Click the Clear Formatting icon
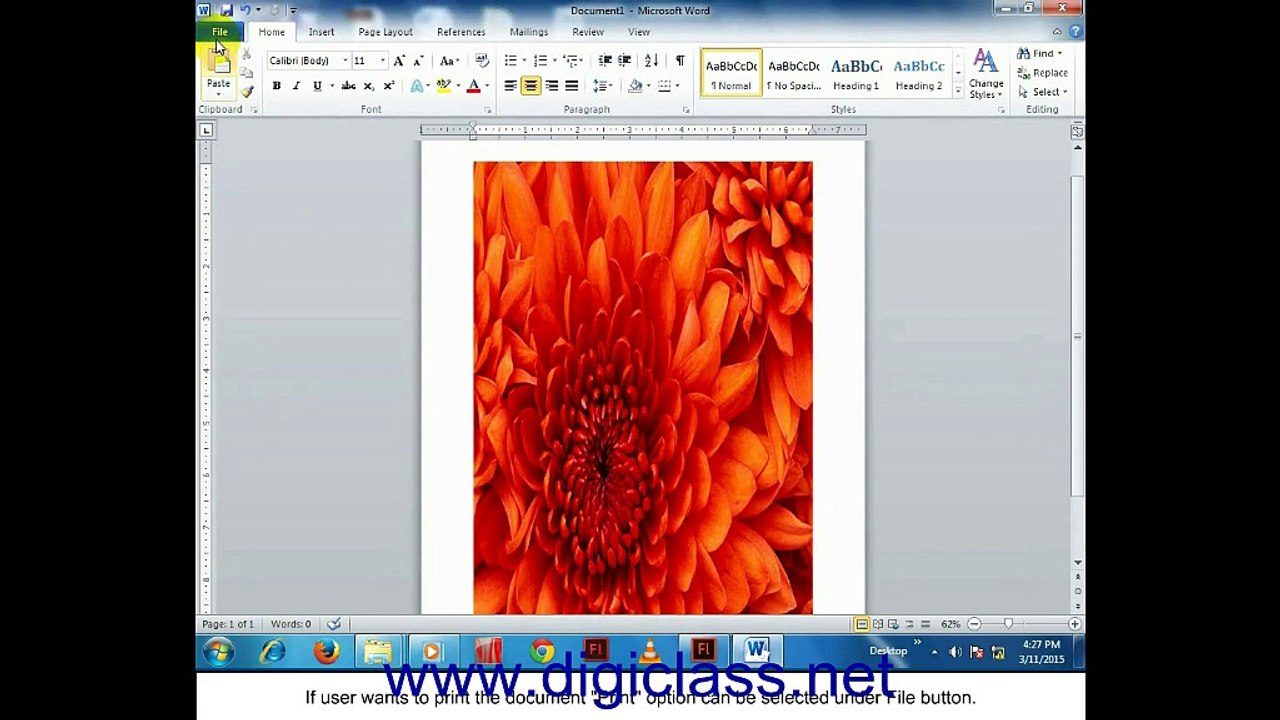 481,61
